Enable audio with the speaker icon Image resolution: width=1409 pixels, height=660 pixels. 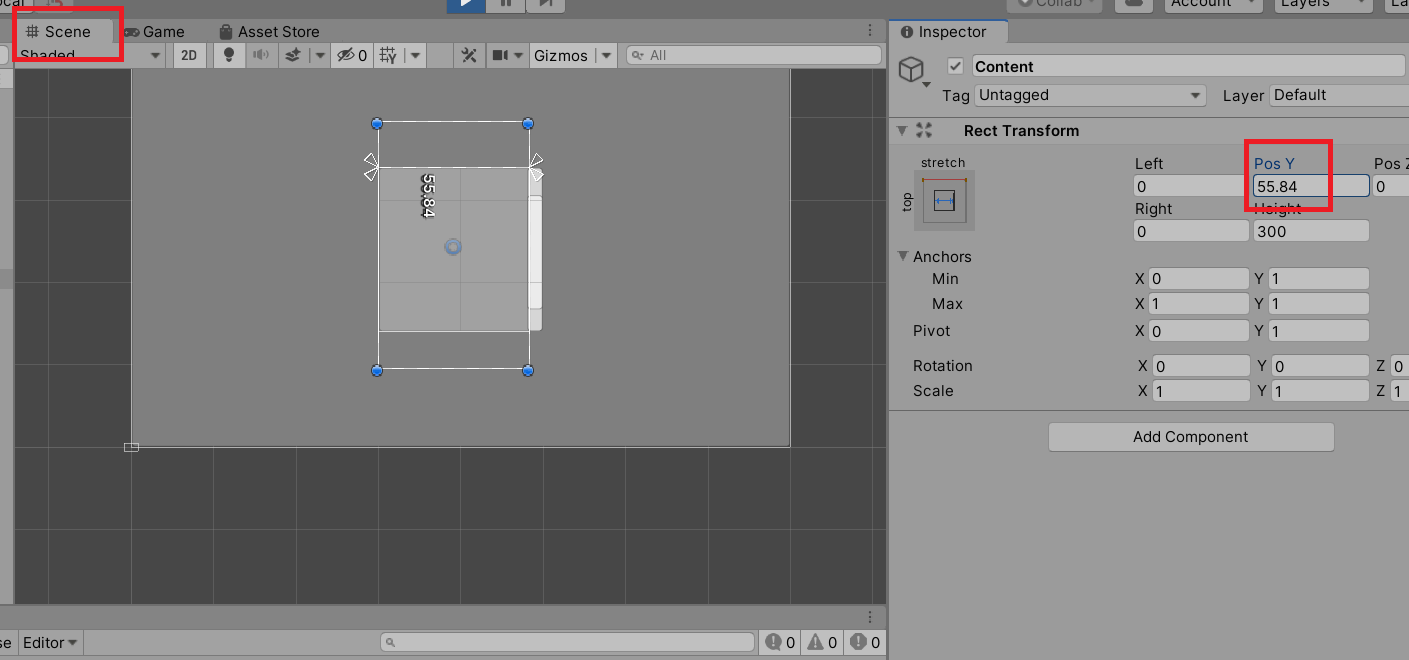pyautogui.click(x=261, y=55)
